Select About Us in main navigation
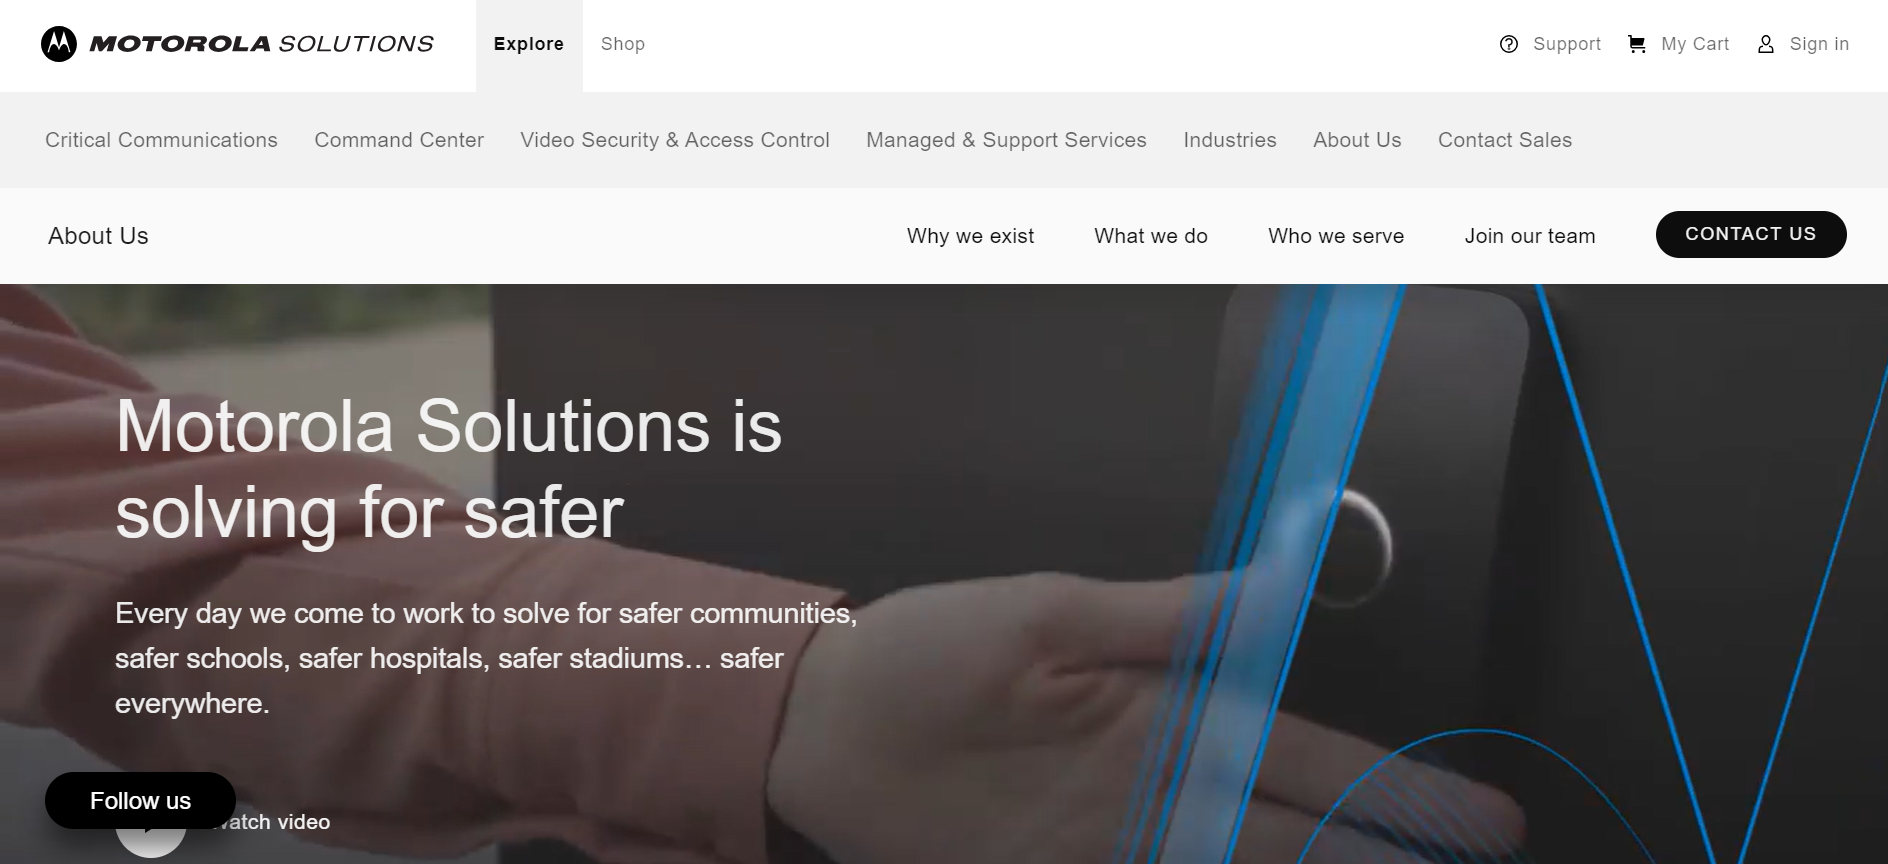This screenshot has width=1888, height=864. 1357,140
